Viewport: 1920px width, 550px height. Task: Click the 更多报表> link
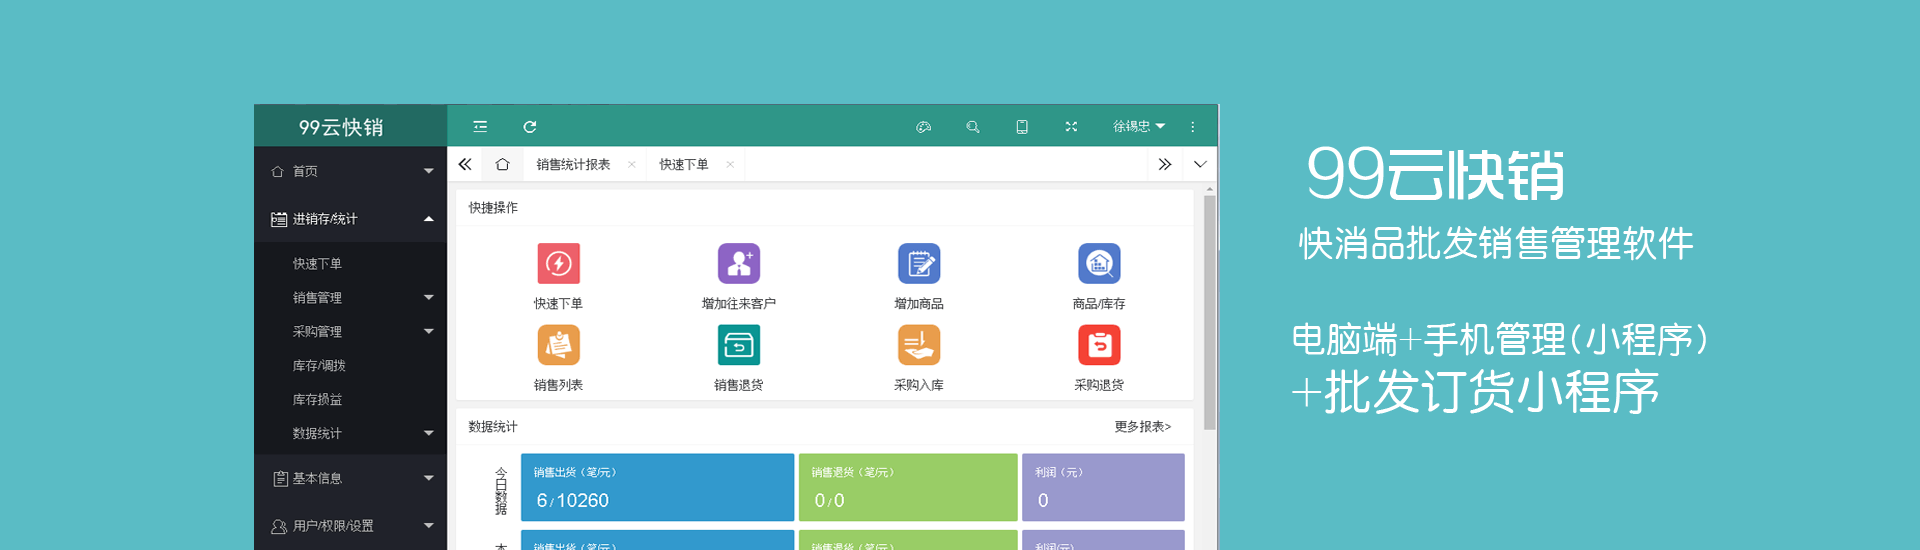1143,427
